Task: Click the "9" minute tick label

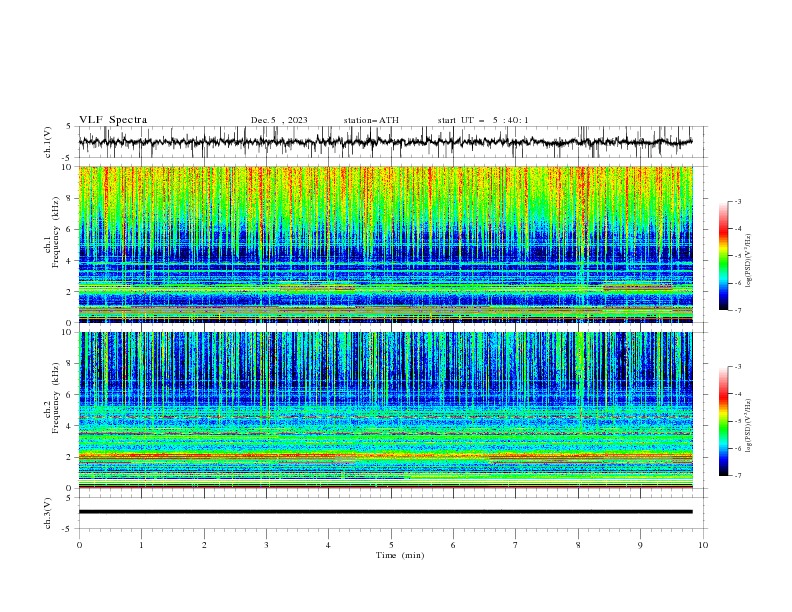Action: pos(640,545)
